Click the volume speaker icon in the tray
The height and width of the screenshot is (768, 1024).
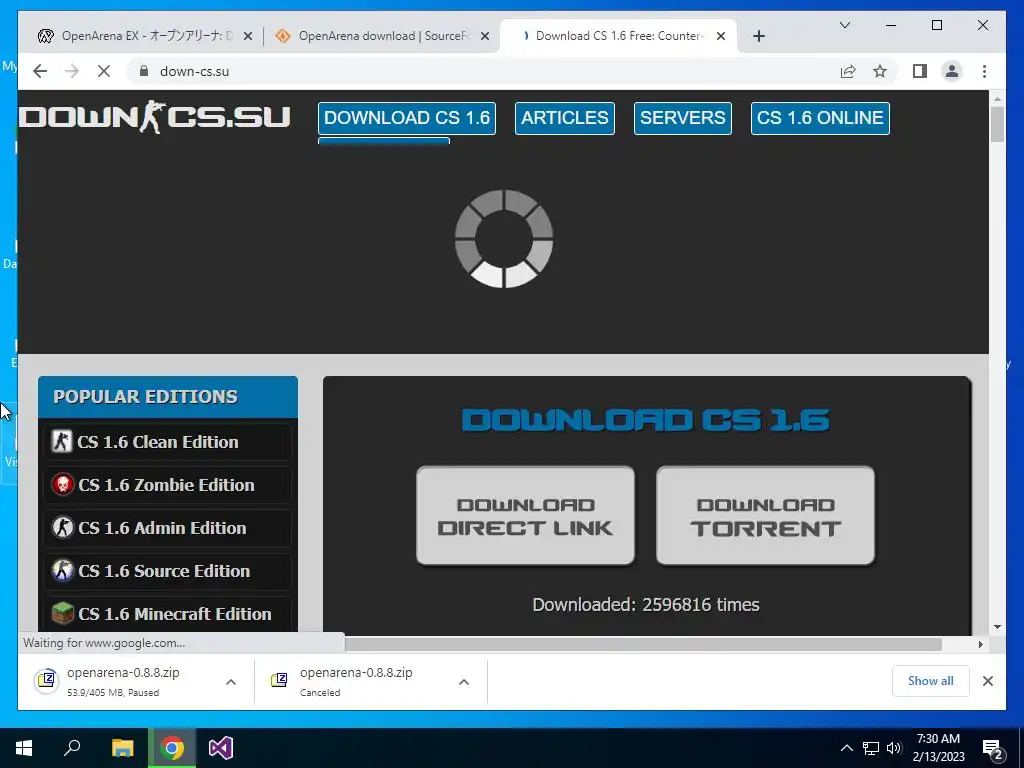[x=894, y=748]
